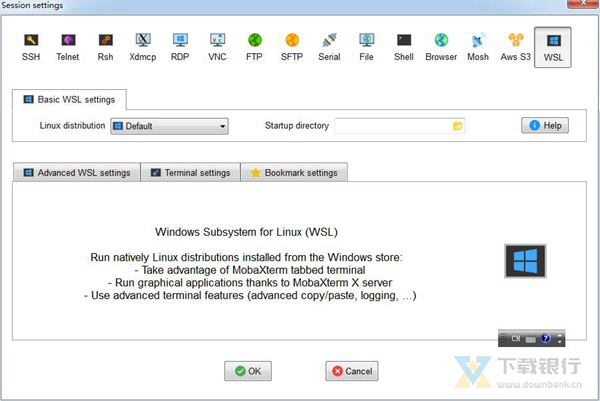Switch to Basic WSL settings tab
Image resolution: width=600 pixels, height=401 pixels.
[x=69, y=100]
